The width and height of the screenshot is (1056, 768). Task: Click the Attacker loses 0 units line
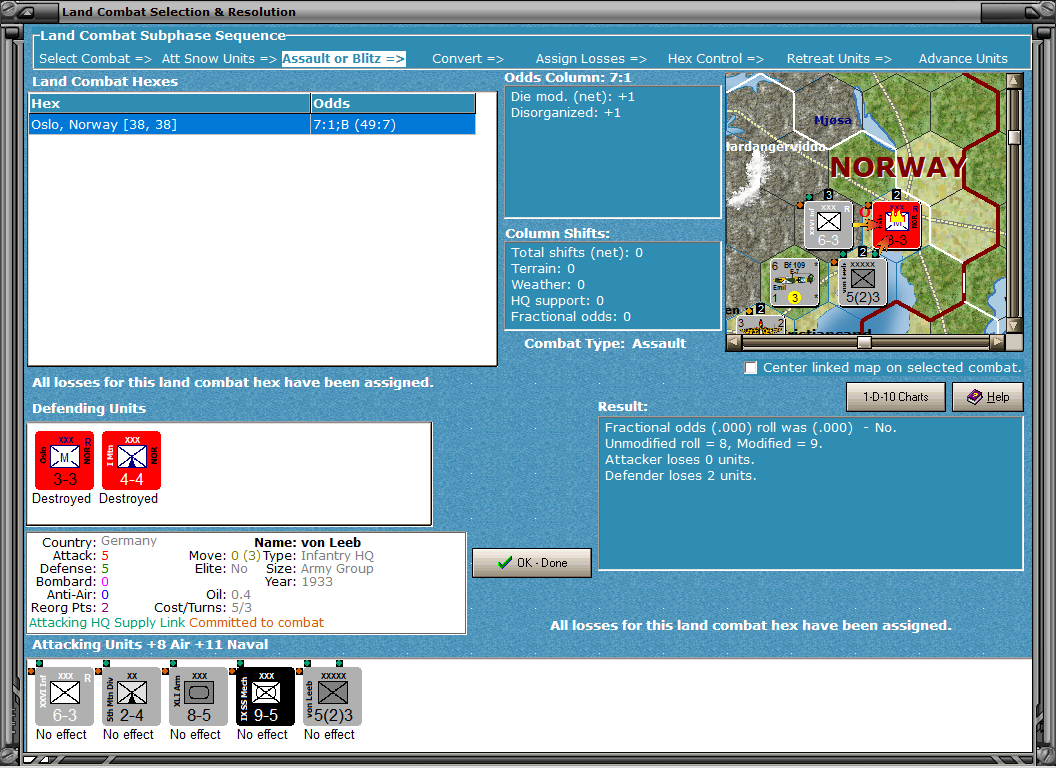tap(679, 459)
